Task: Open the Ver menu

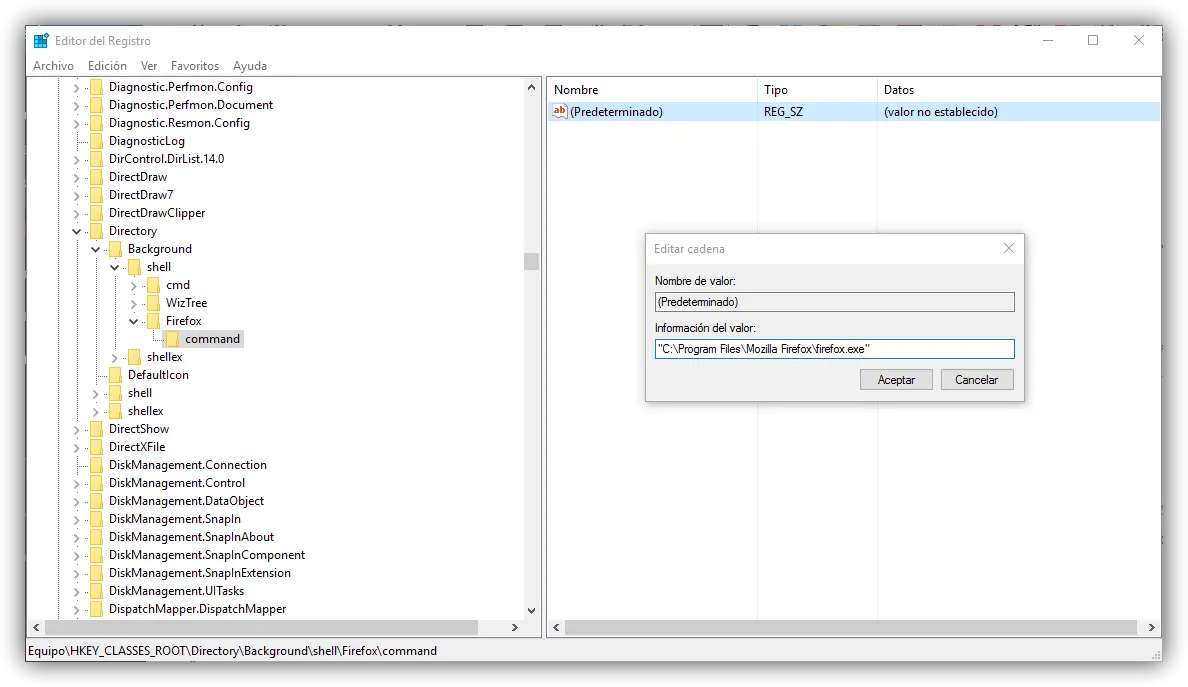Action: coord(148,66)
